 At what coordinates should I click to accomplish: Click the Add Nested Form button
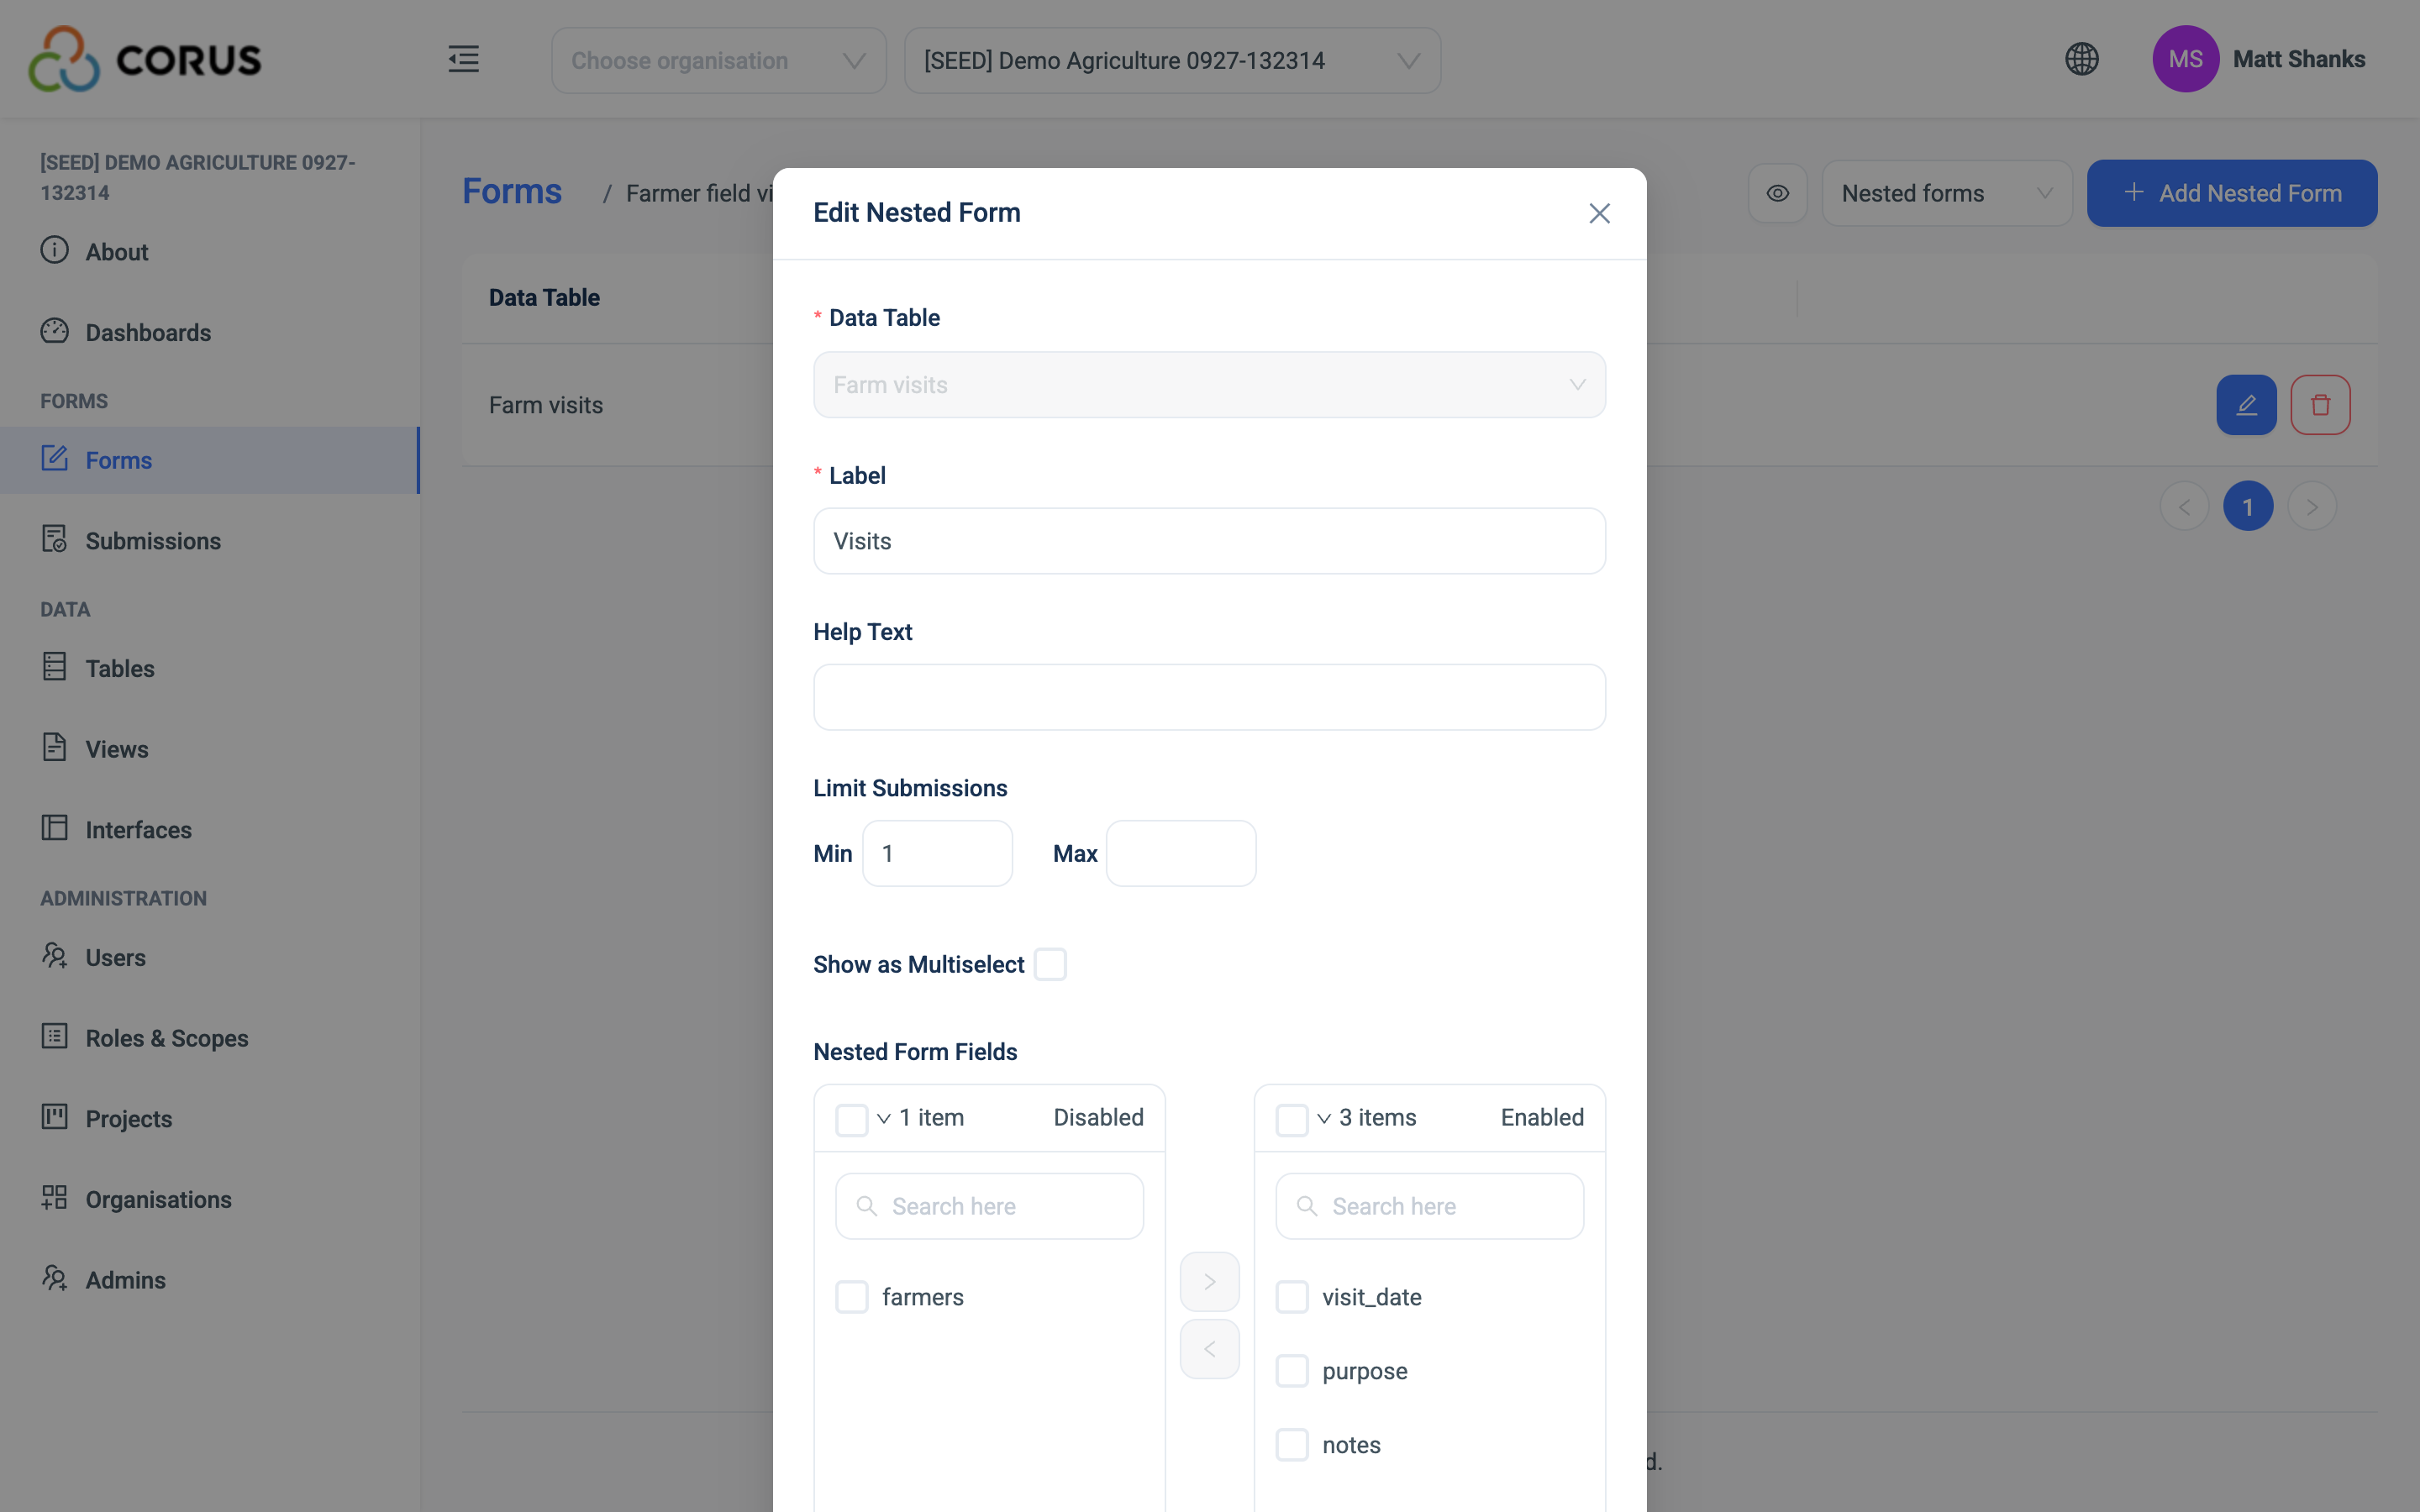pos(2231,193)
